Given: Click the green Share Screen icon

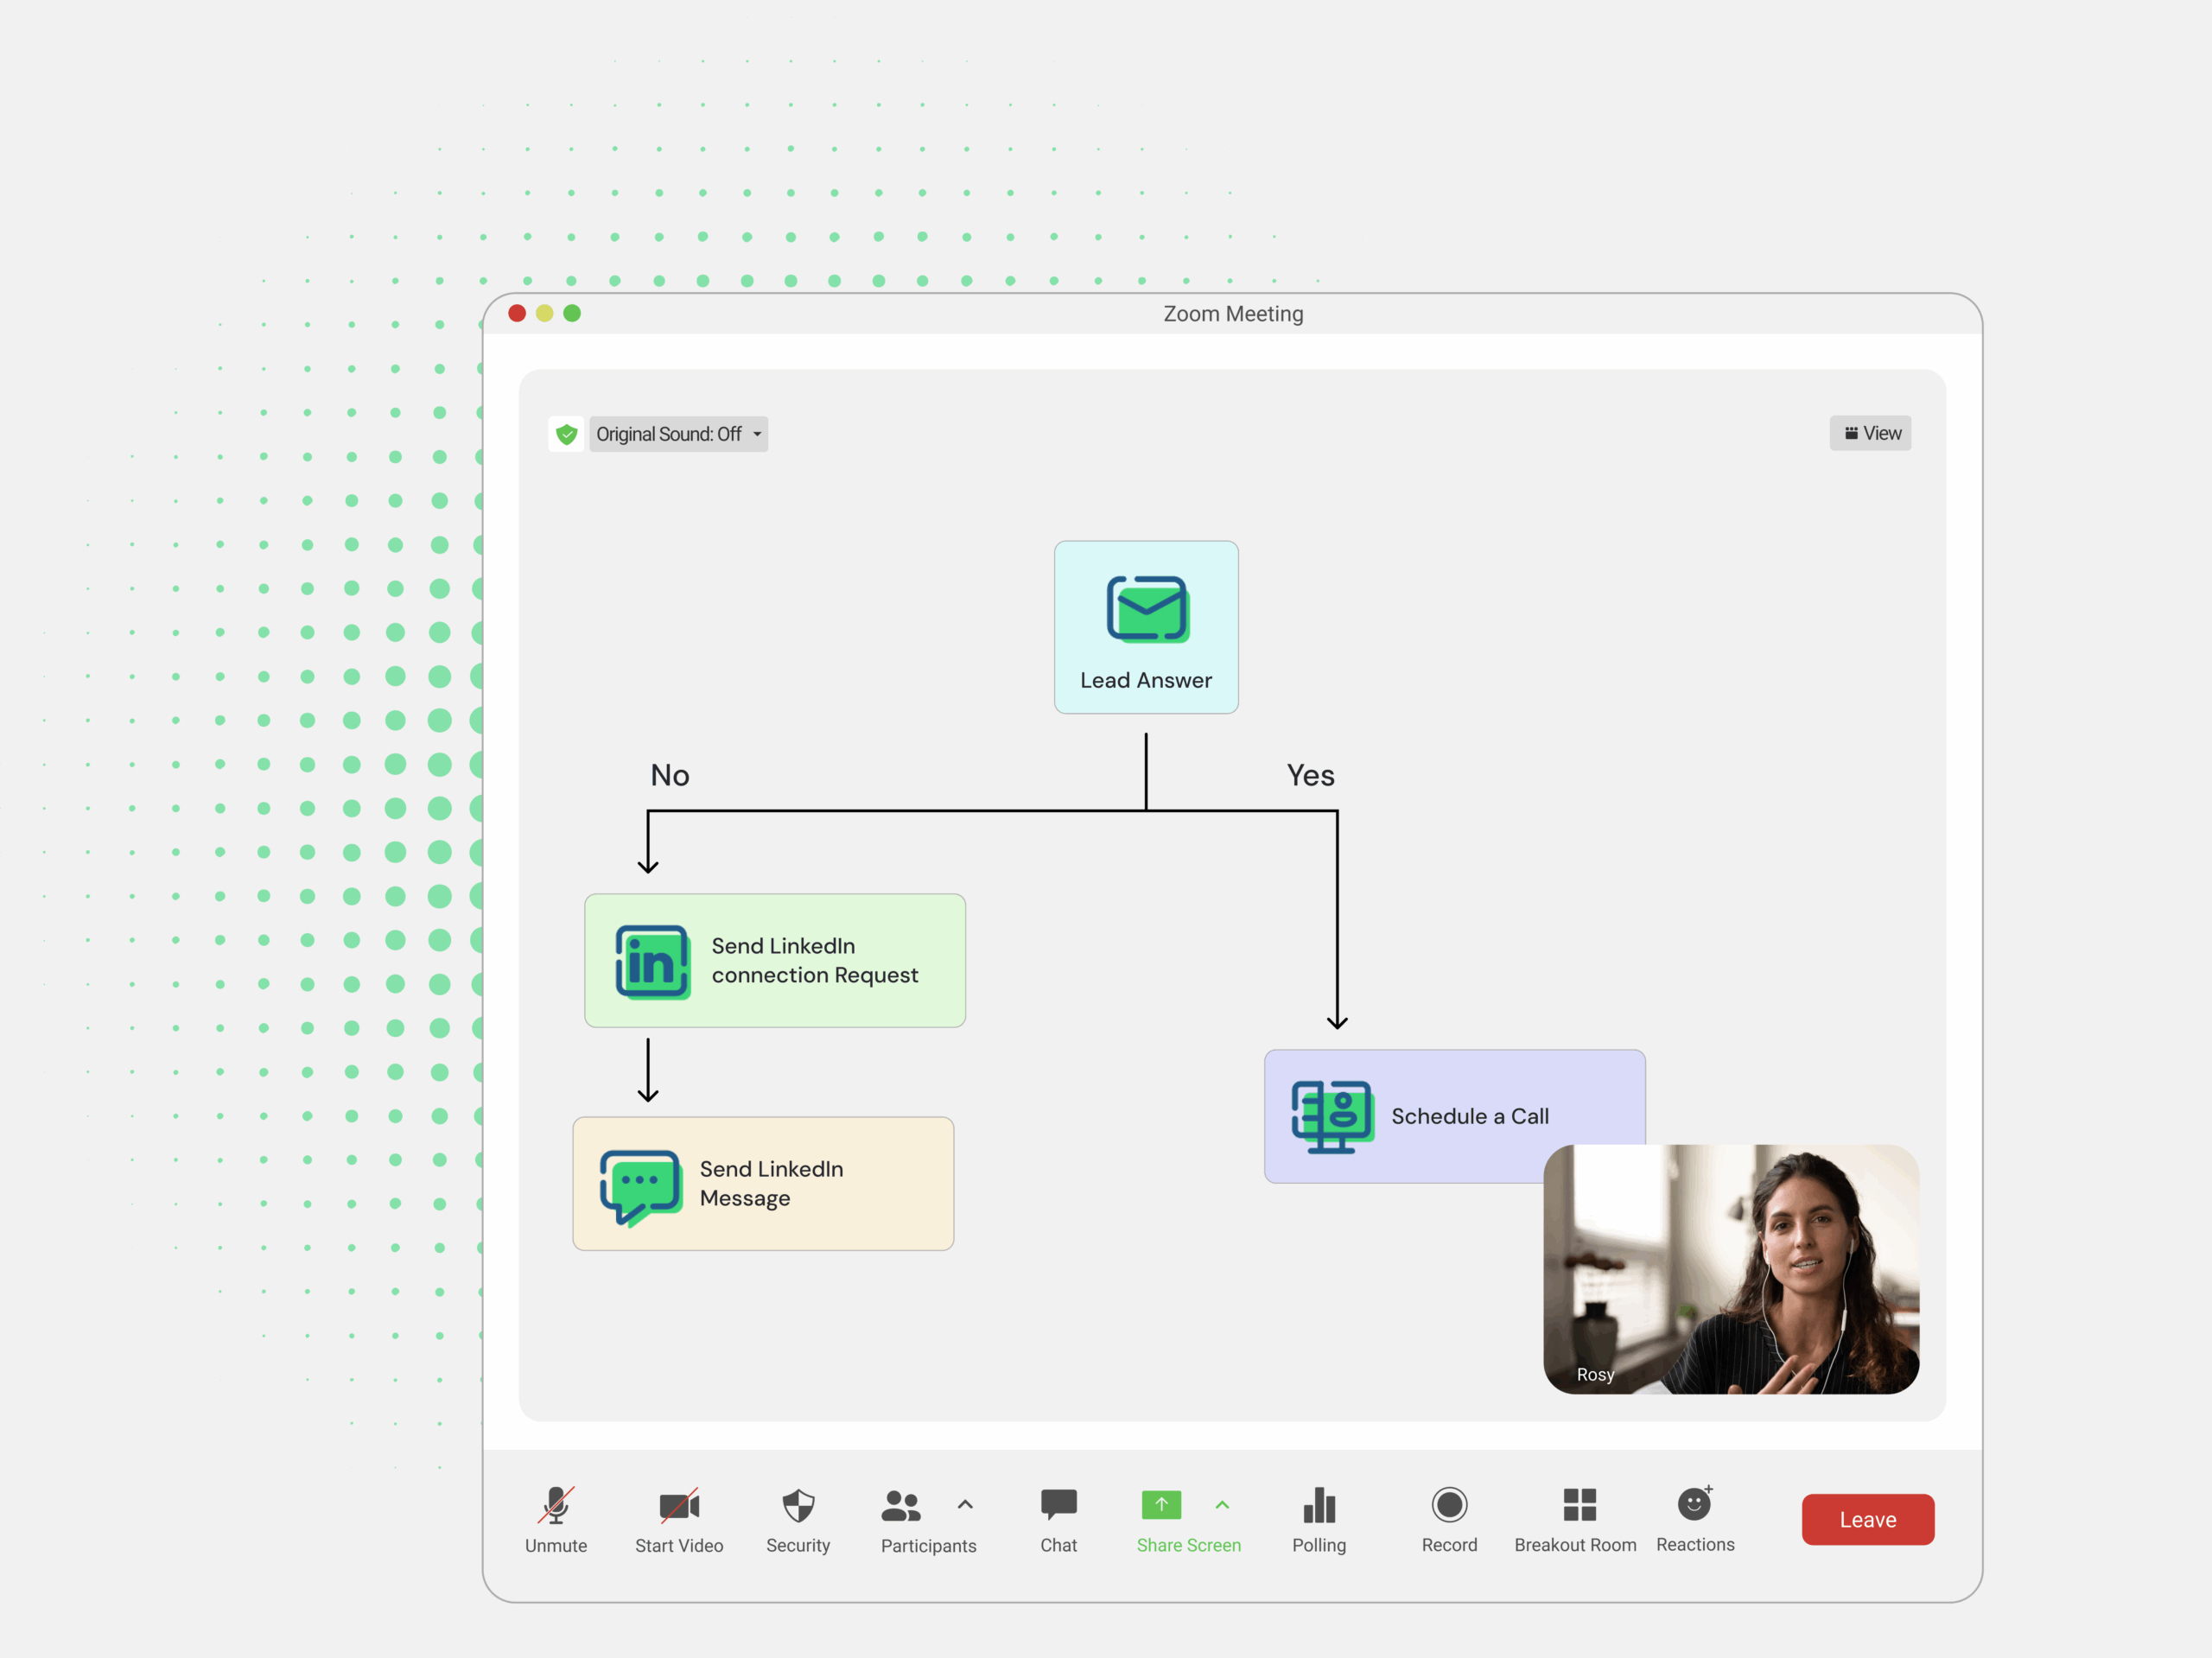Looking at the screenshot, I should [x=1161, y=1504].
